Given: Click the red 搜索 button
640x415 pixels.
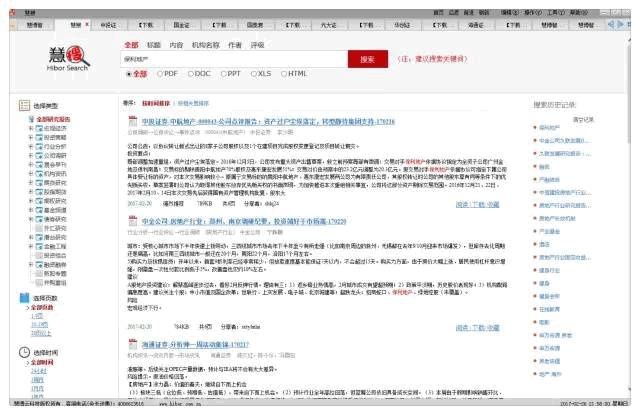Looking at the screenshot, I should pyautogui.click(x=367, y=59).
